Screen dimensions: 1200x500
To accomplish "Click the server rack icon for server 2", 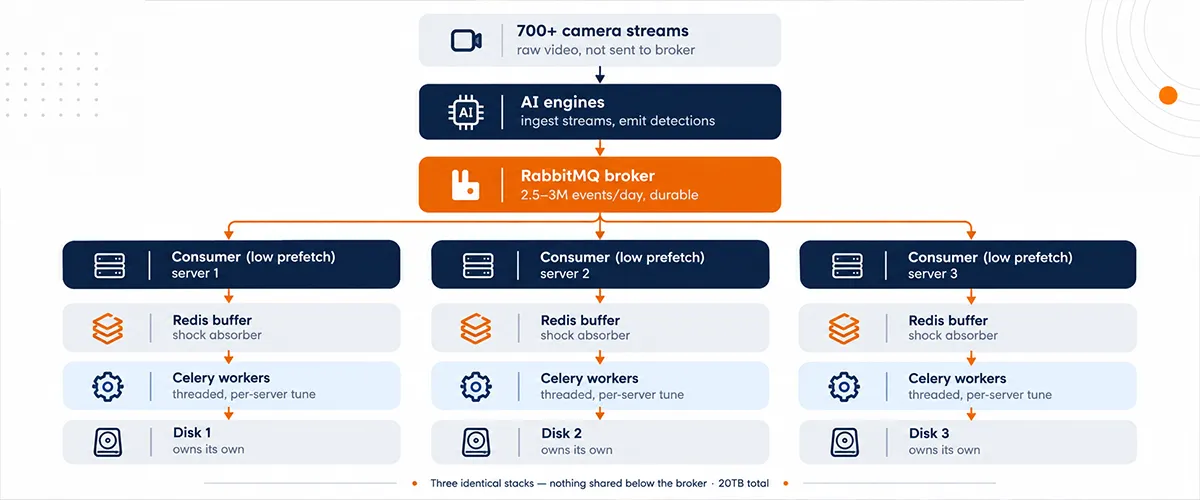I will pos(479,265).
